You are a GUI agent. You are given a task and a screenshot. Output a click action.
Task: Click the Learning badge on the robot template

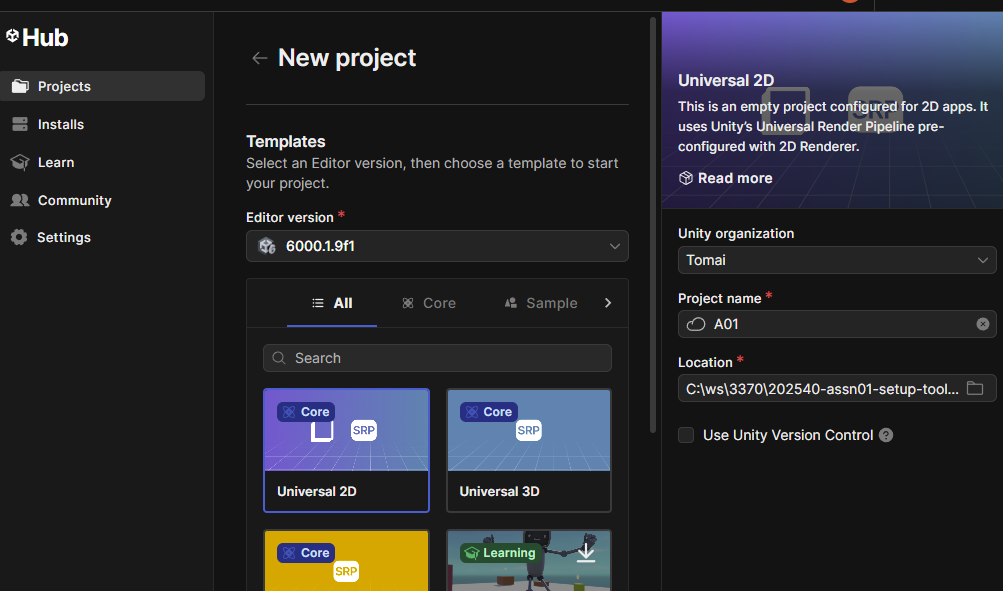tap(500, 553)
